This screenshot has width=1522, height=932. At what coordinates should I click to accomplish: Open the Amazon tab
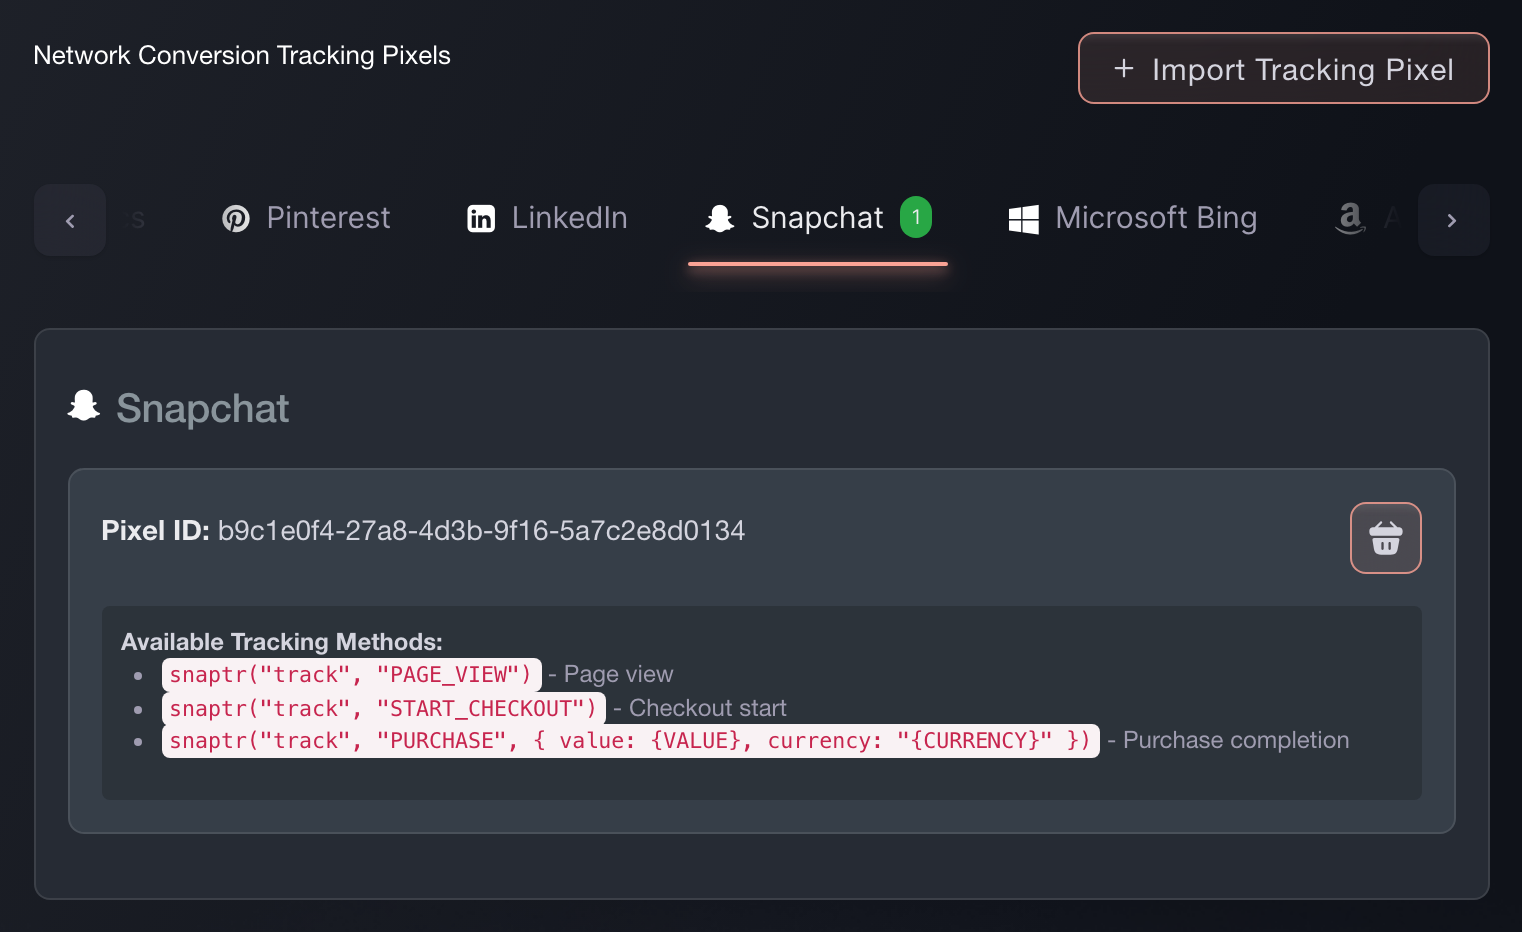point(1364,218)
